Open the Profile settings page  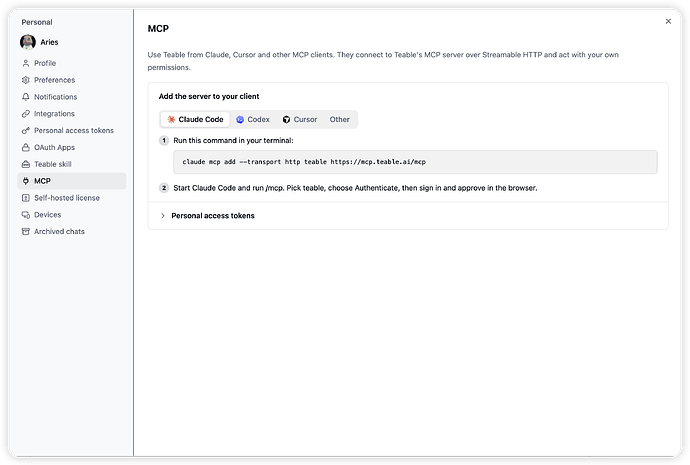point(71,63)
